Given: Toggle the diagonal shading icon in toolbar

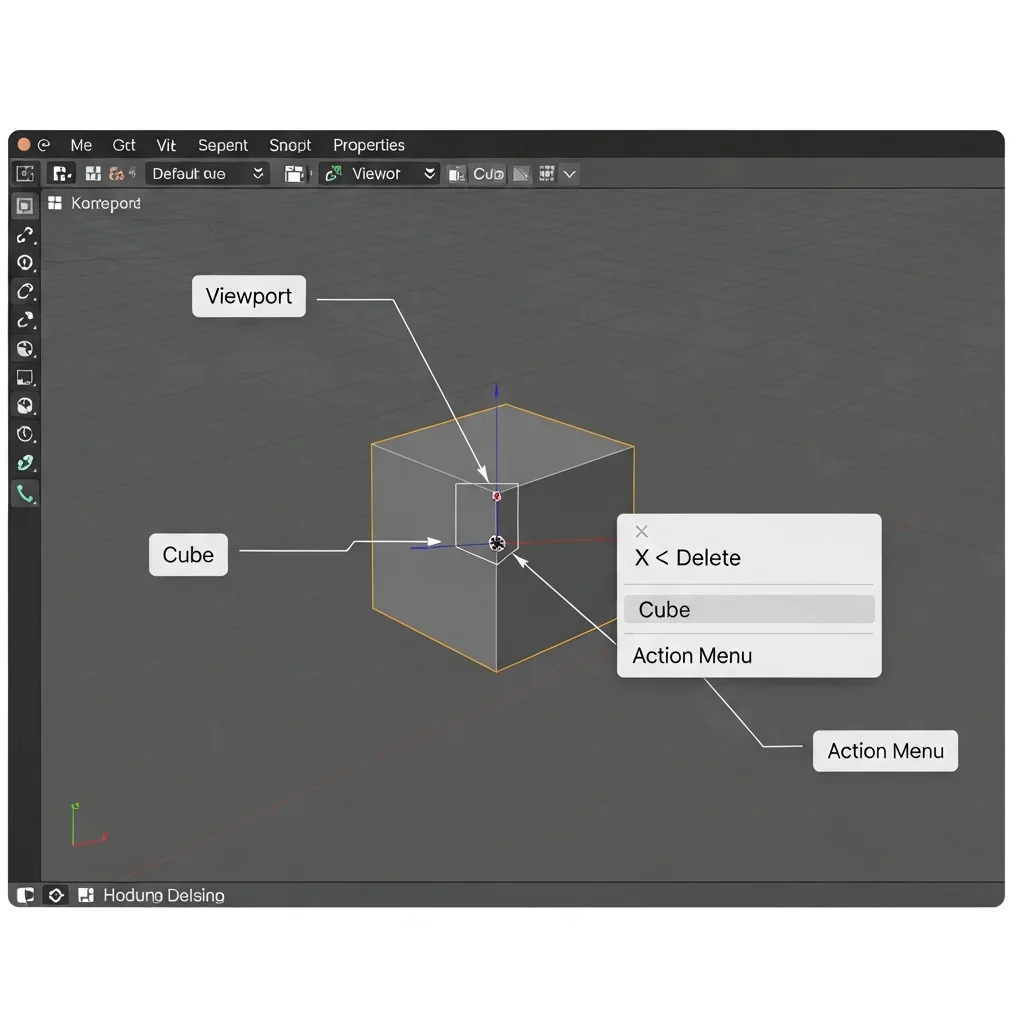Looking at the screenshot, I should pyautogui.click(x=521, y=174).
